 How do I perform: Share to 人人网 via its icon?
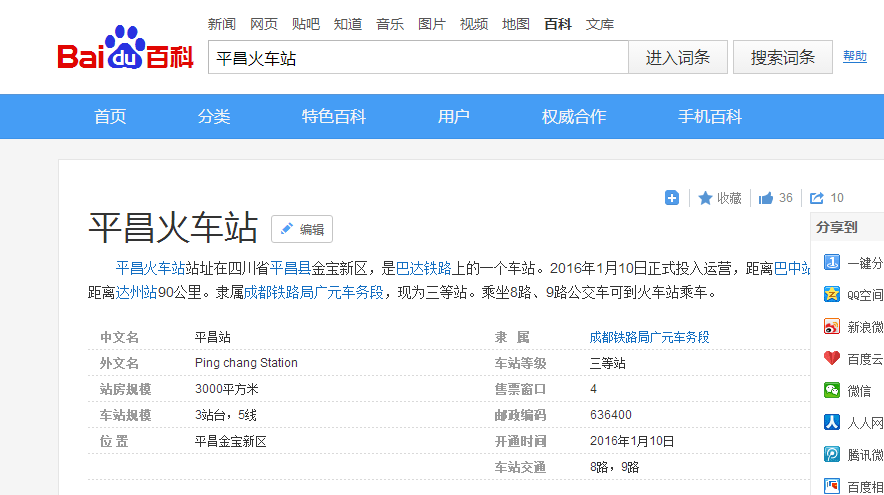[x=832, y=422]
